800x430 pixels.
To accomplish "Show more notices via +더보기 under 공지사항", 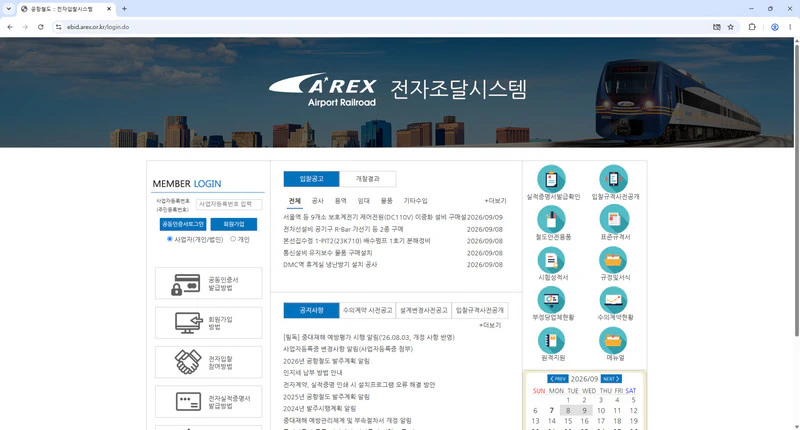I will pyautogui.click(x=490, y=325).
